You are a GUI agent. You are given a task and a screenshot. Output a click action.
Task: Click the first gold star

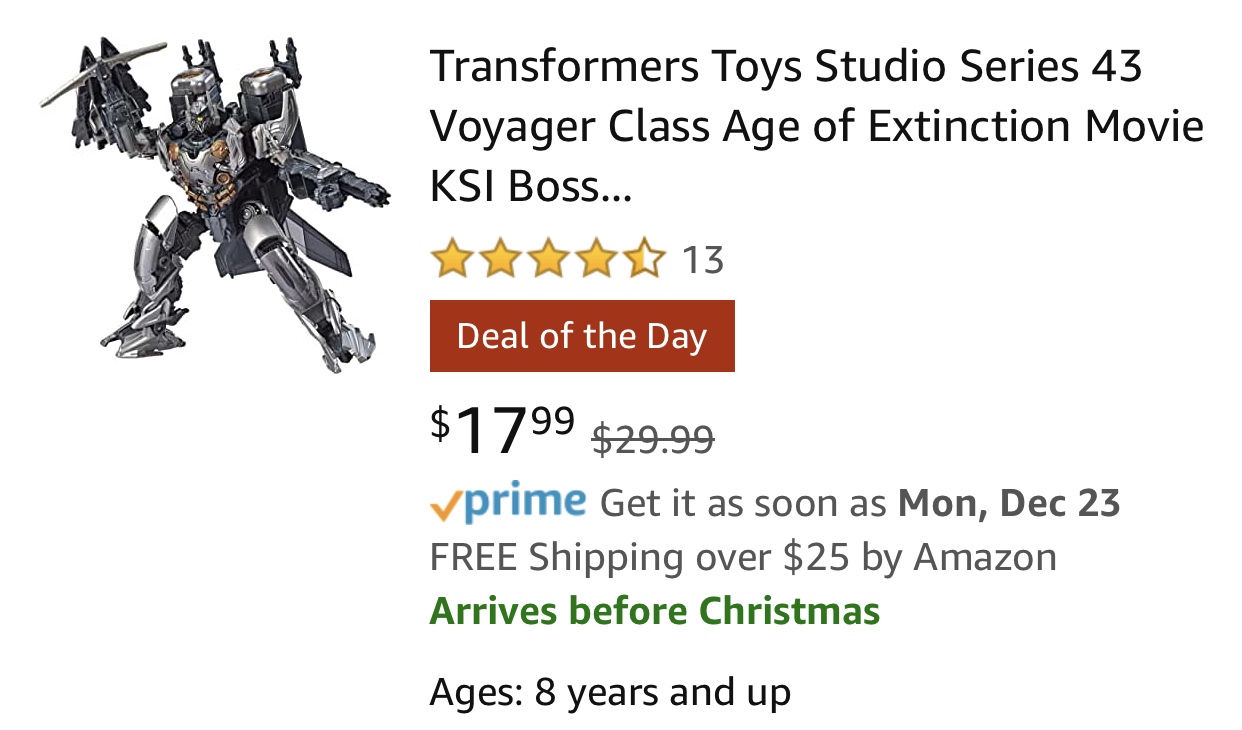point(452,260)
